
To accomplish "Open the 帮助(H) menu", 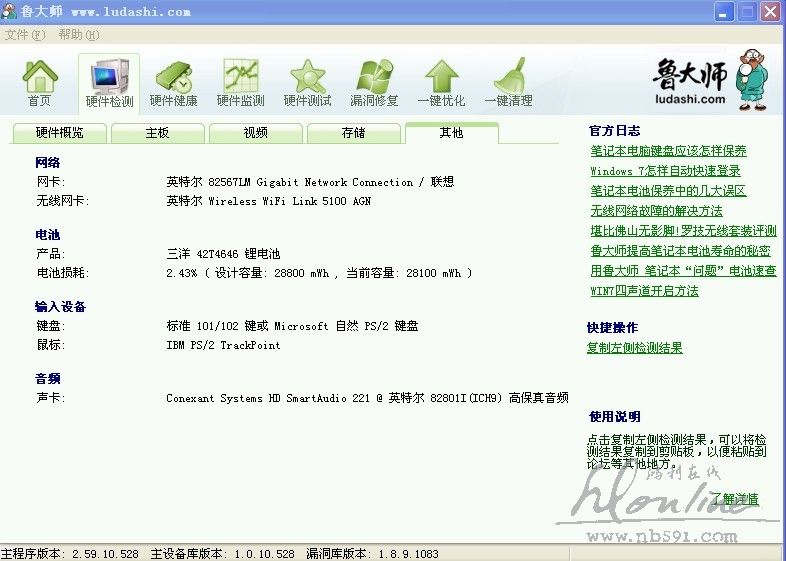I will click(79, 35).
